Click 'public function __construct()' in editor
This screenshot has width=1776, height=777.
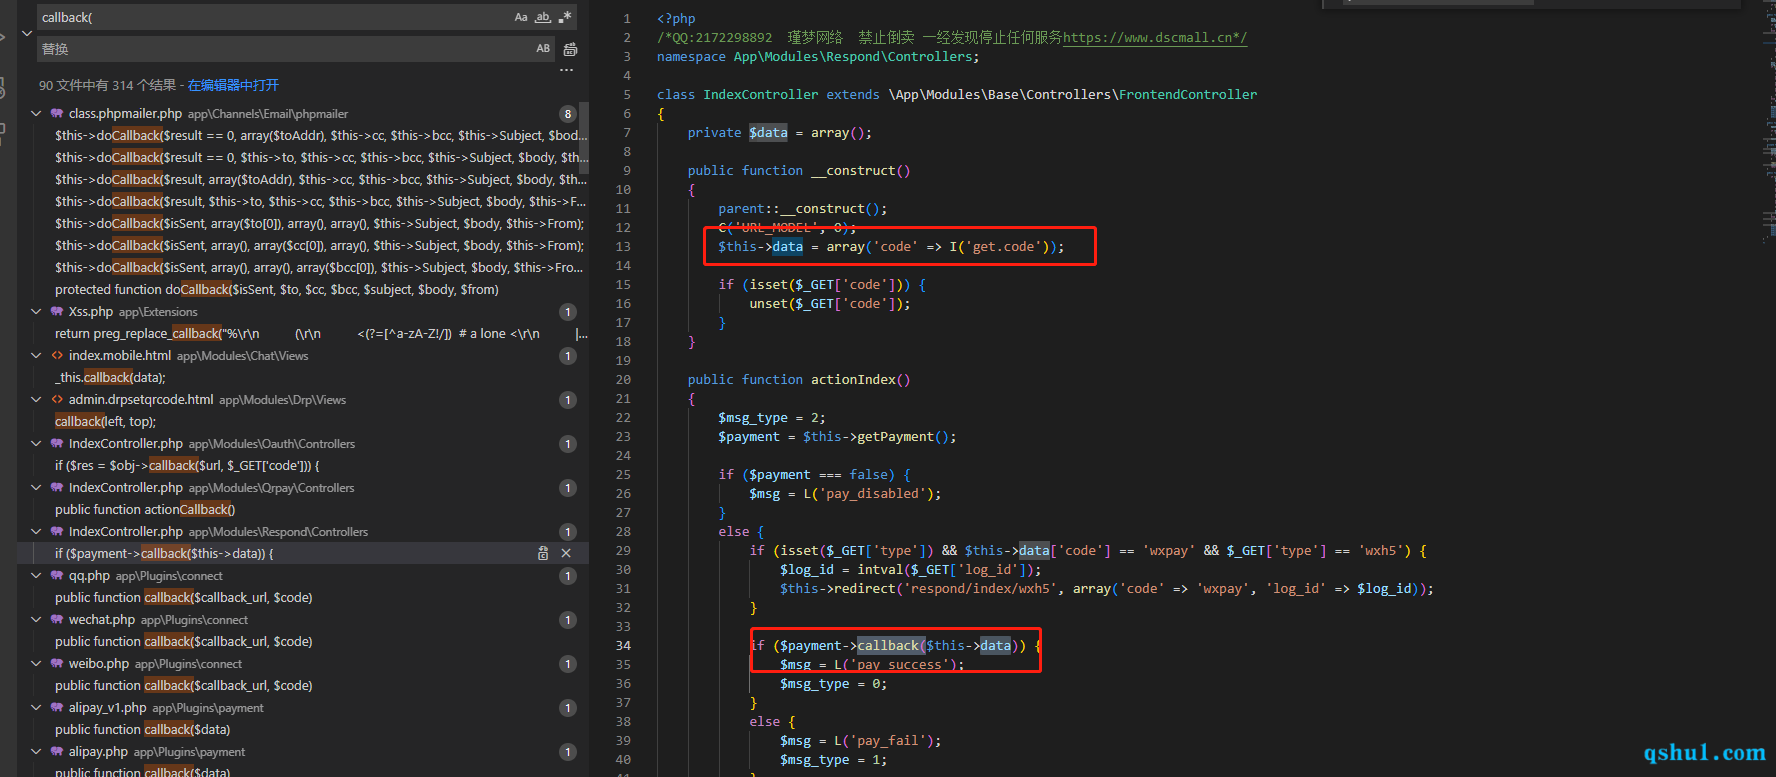point(799,171)
